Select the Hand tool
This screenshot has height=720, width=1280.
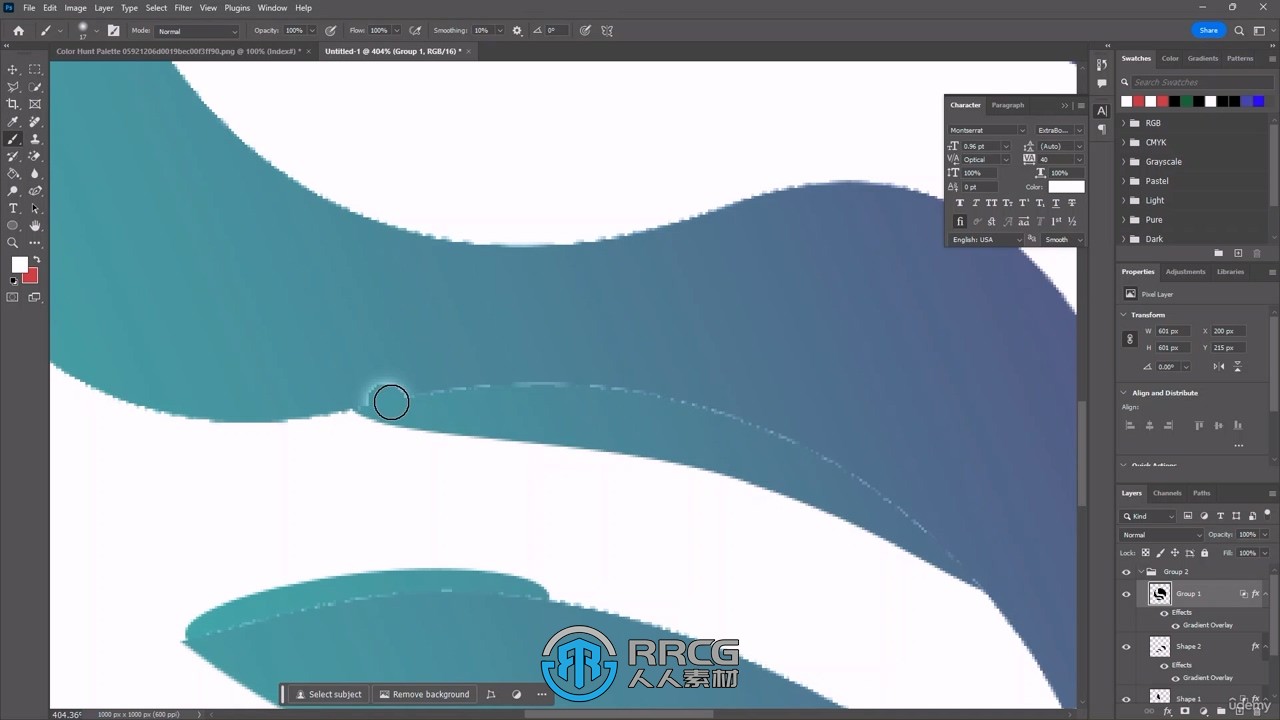click(35, 226)
